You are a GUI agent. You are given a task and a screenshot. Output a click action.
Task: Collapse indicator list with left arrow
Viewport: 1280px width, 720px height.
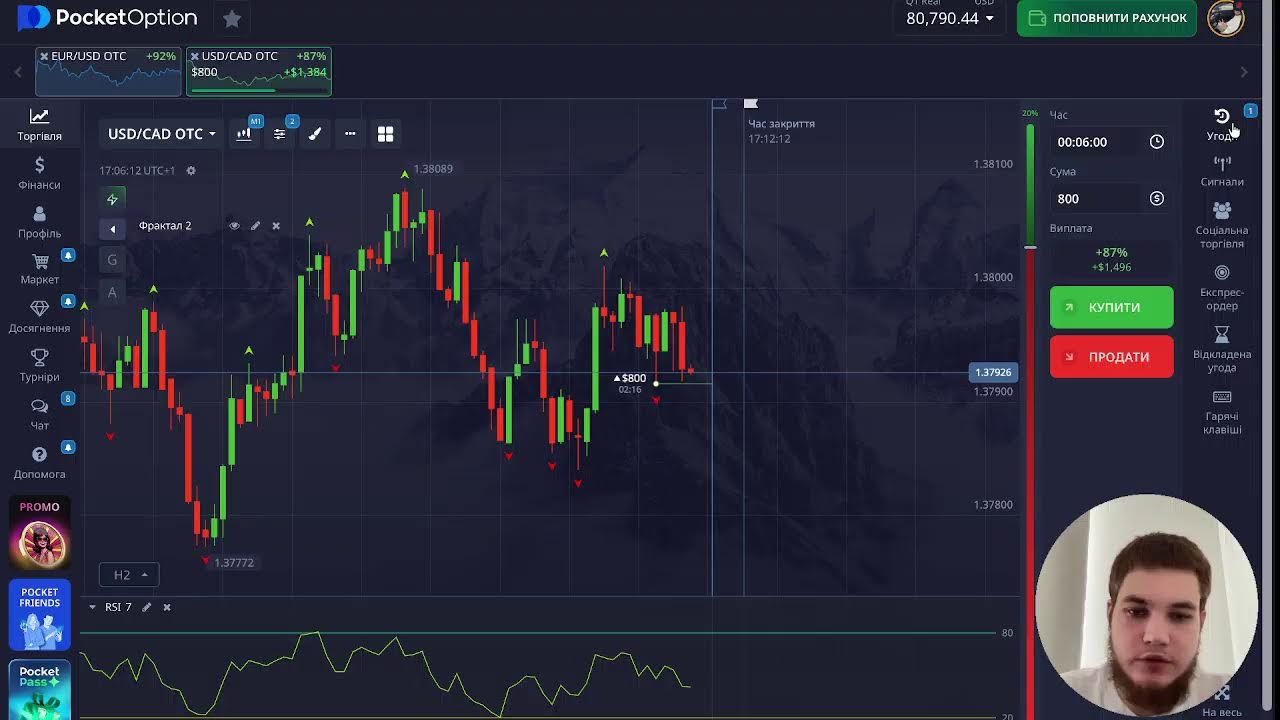(112, 229)
